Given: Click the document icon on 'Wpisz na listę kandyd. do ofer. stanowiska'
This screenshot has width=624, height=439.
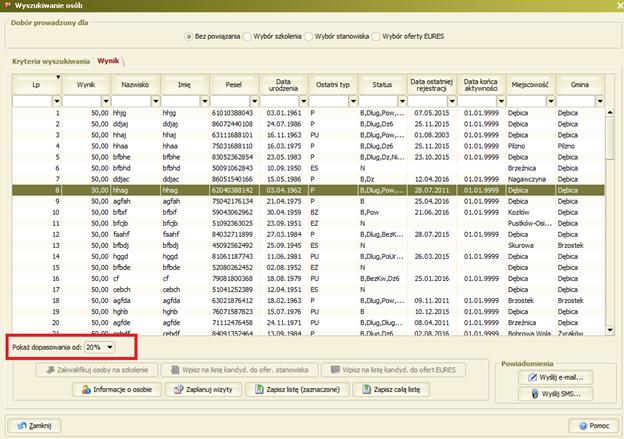Looking at the screenshot, I should (175, 370).
